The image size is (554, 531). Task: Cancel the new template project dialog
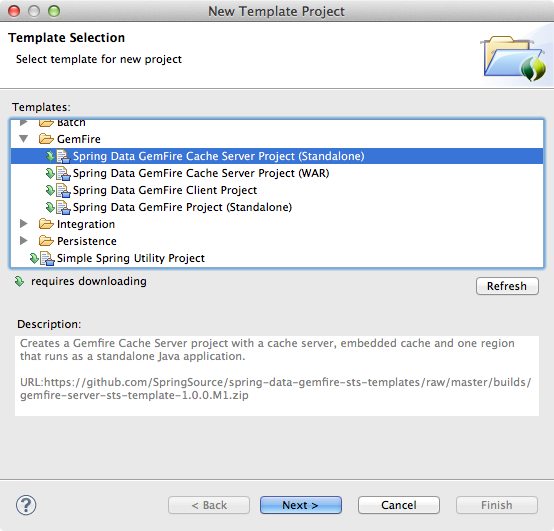pyautogui.click(x=399, y=505)
